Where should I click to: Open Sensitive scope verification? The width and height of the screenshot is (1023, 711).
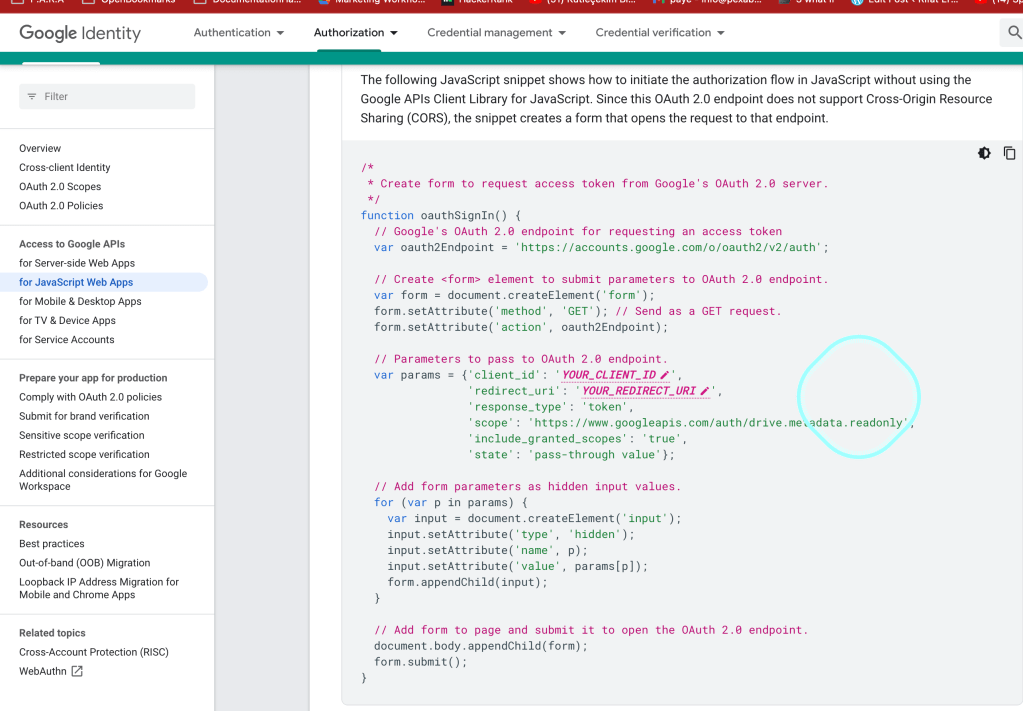pyautogui.click(x=82, y=435)
